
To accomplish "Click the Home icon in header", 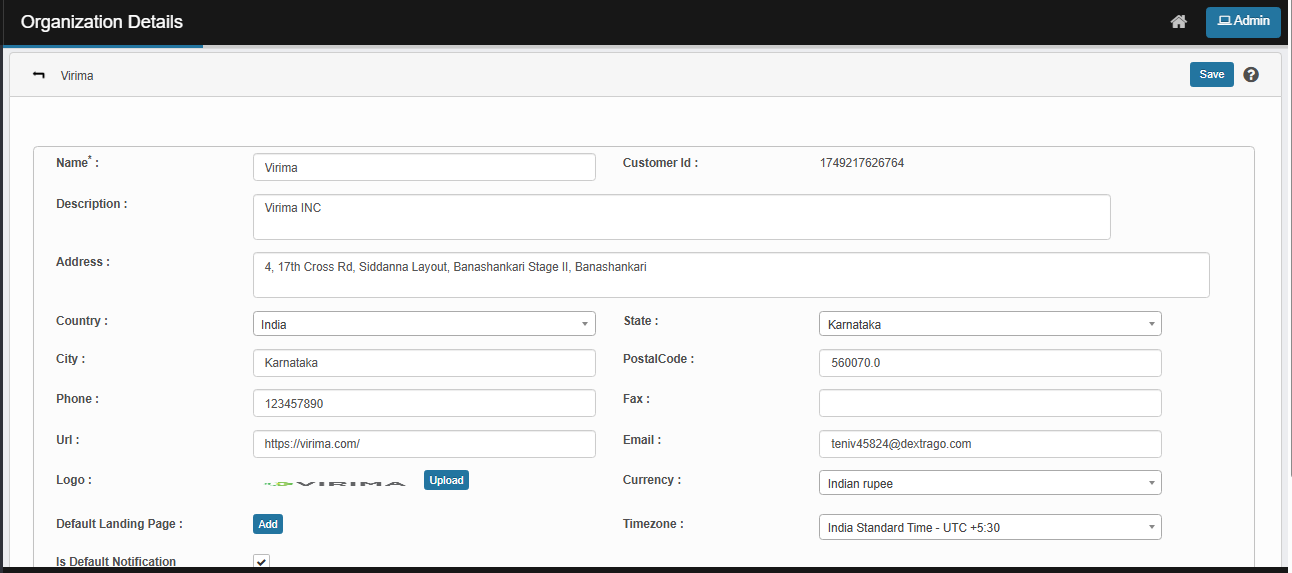I will [1178, 22].
